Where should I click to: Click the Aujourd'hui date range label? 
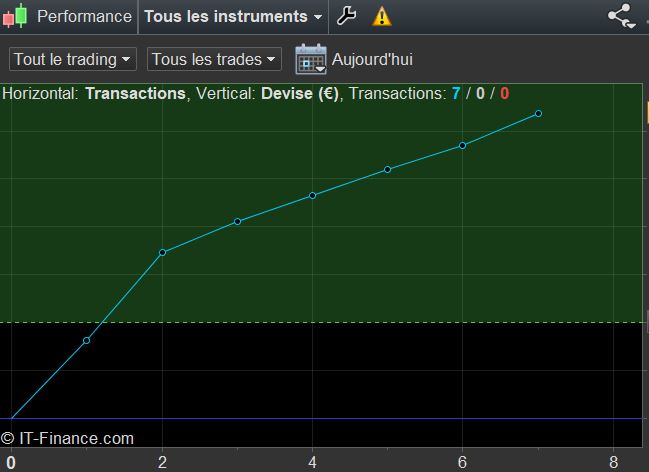tap(372, 59)
